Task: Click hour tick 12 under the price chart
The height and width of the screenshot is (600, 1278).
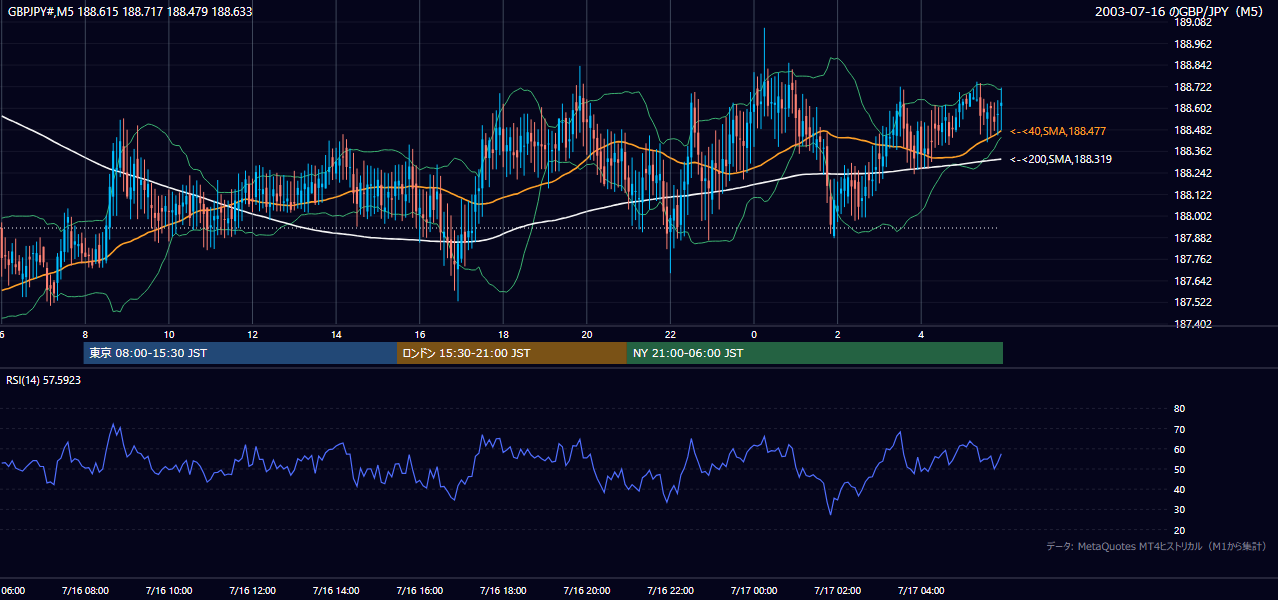Action: pos(252,335)
